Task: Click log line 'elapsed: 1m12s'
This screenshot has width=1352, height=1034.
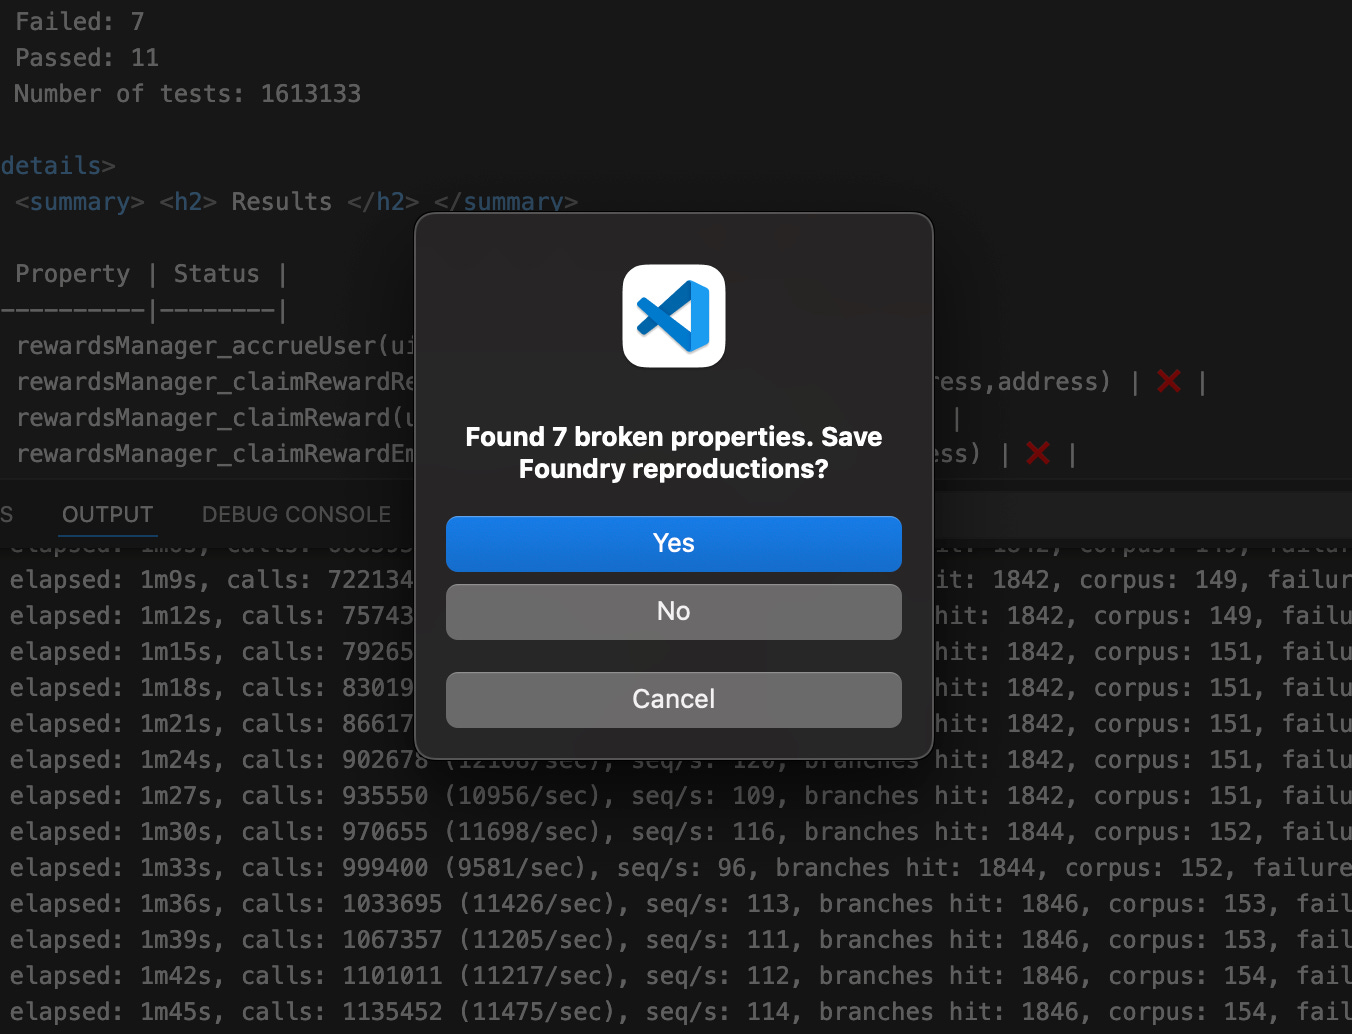Action: [680, 615]
